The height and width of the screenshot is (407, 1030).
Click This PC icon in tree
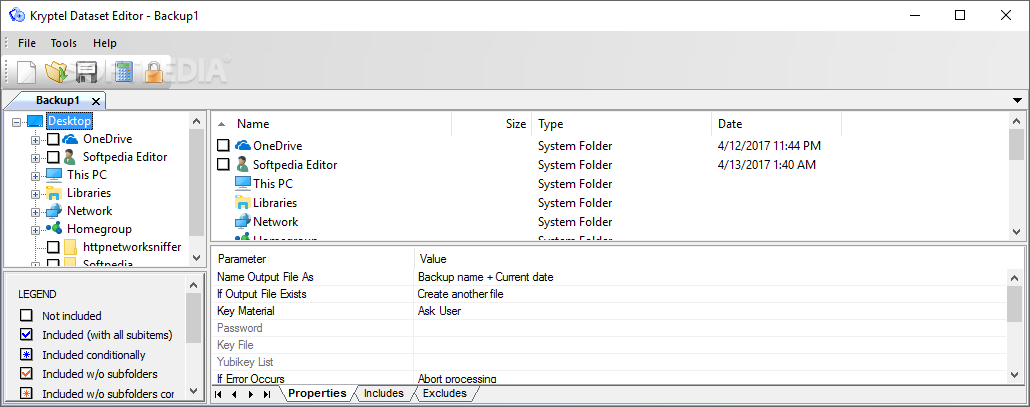click(54, 175)
